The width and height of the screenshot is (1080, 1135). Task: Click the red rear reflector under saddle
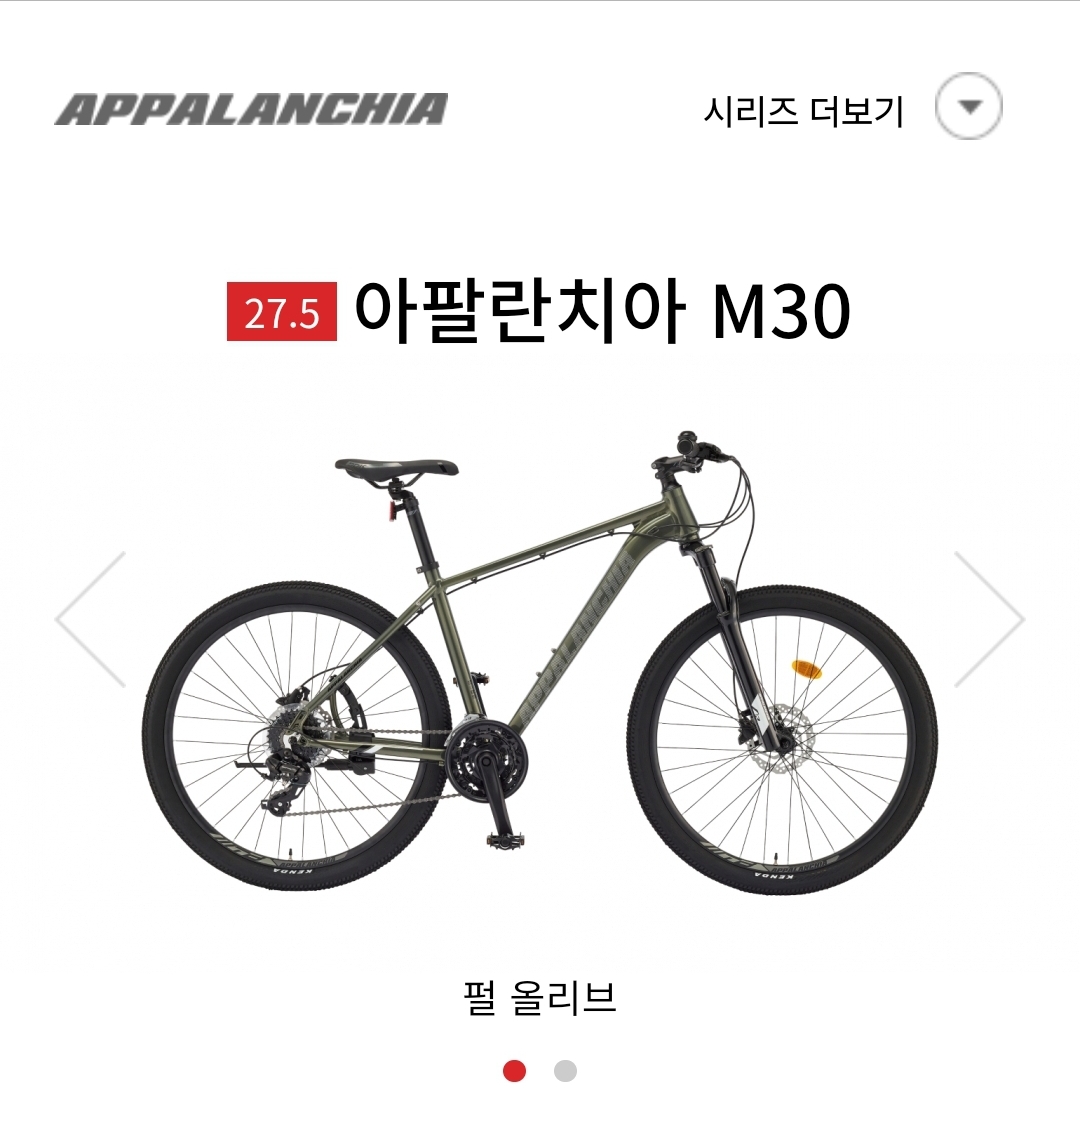394,510
